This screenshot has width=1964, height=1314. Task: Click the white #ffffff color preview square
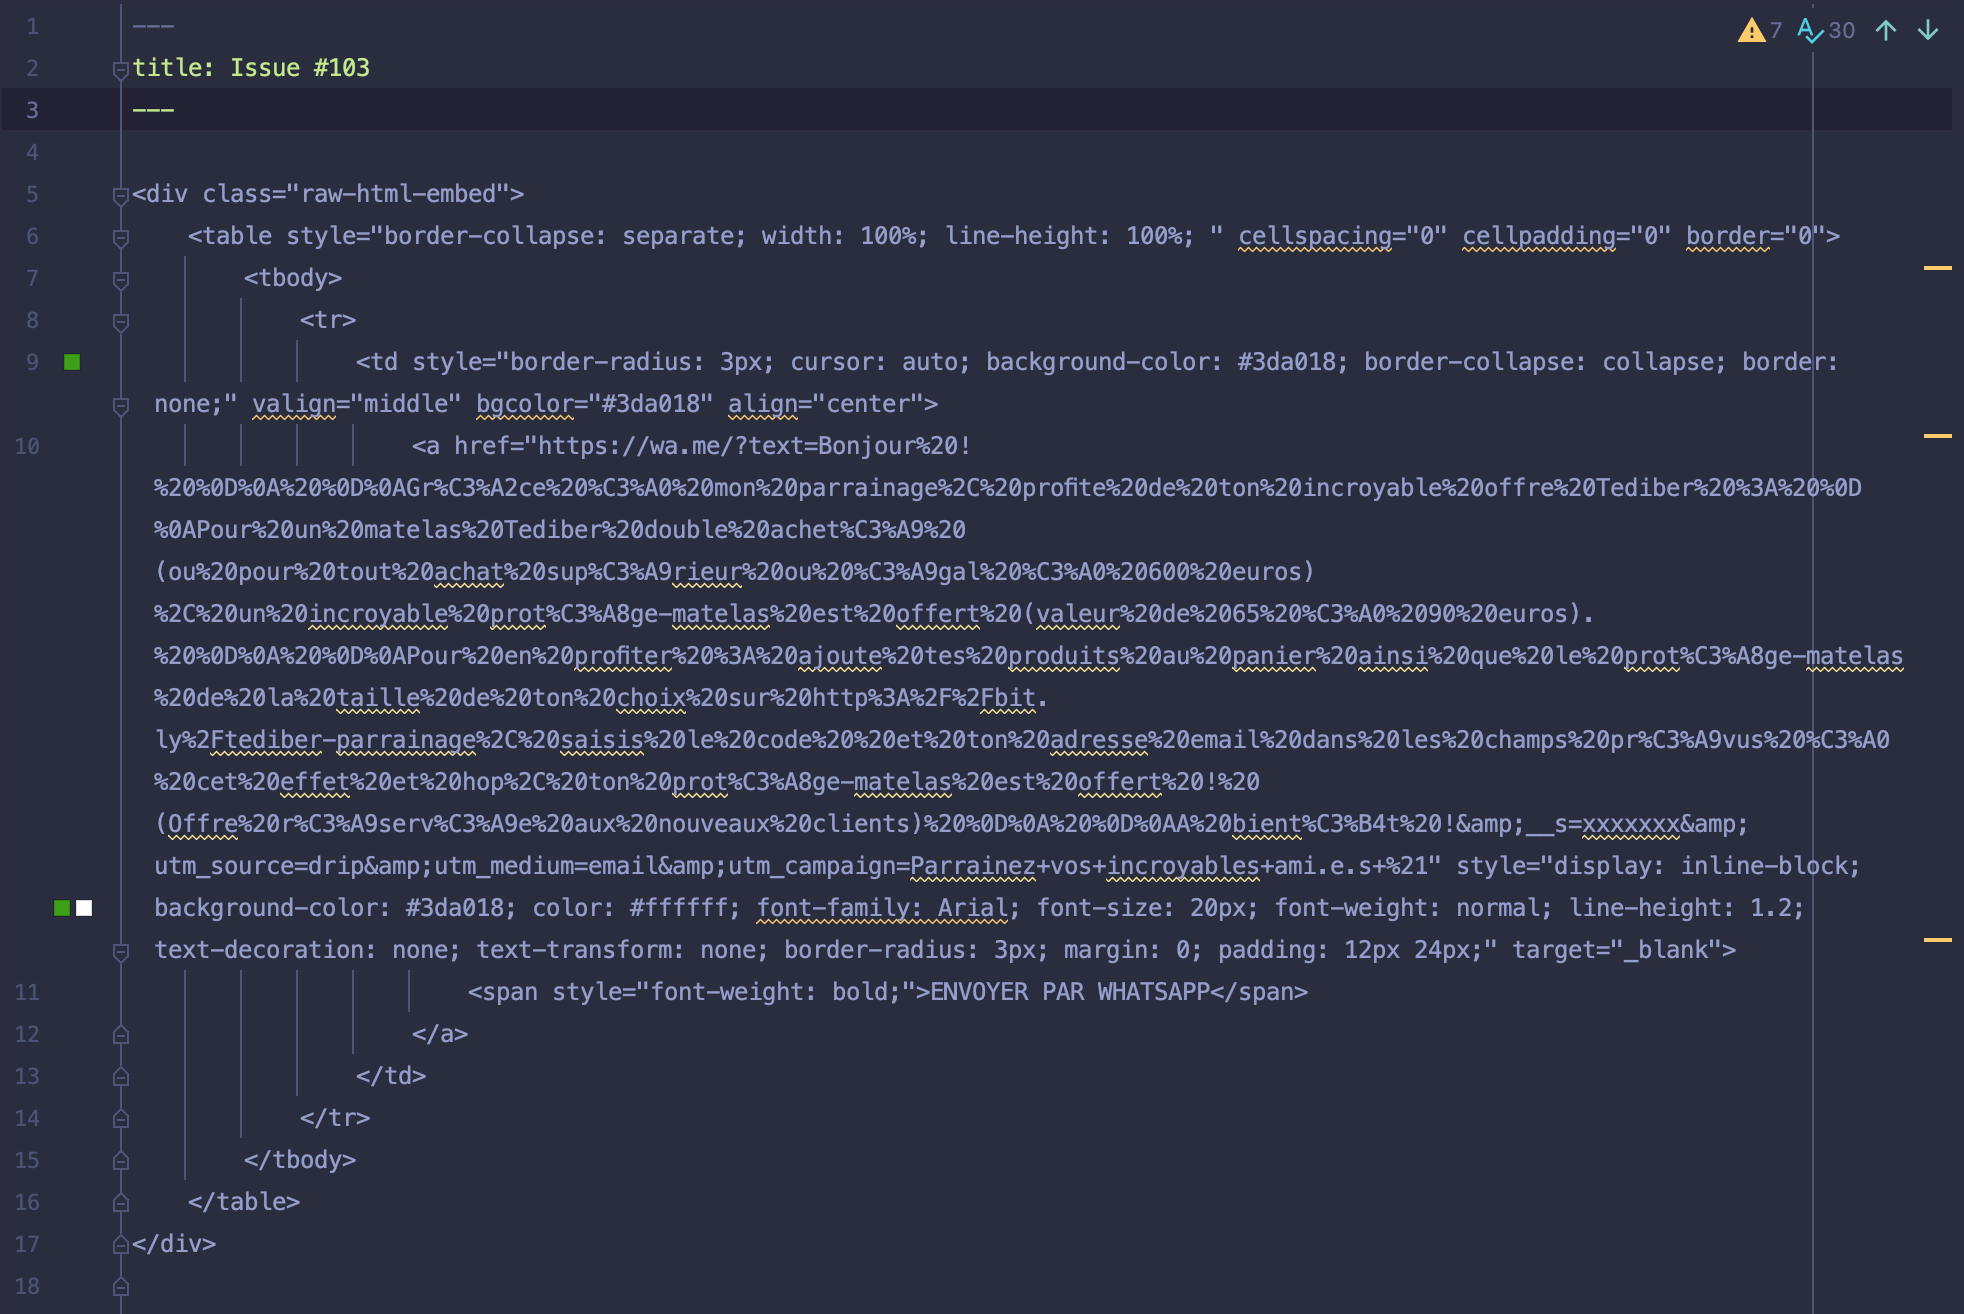tap(81, 908)
